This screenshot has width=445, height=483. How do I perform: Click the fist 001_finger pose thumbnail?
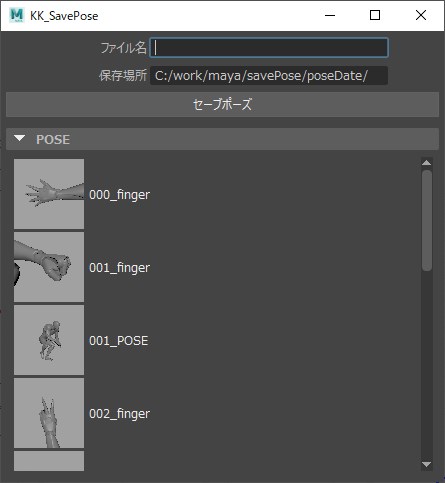[49, 267]
